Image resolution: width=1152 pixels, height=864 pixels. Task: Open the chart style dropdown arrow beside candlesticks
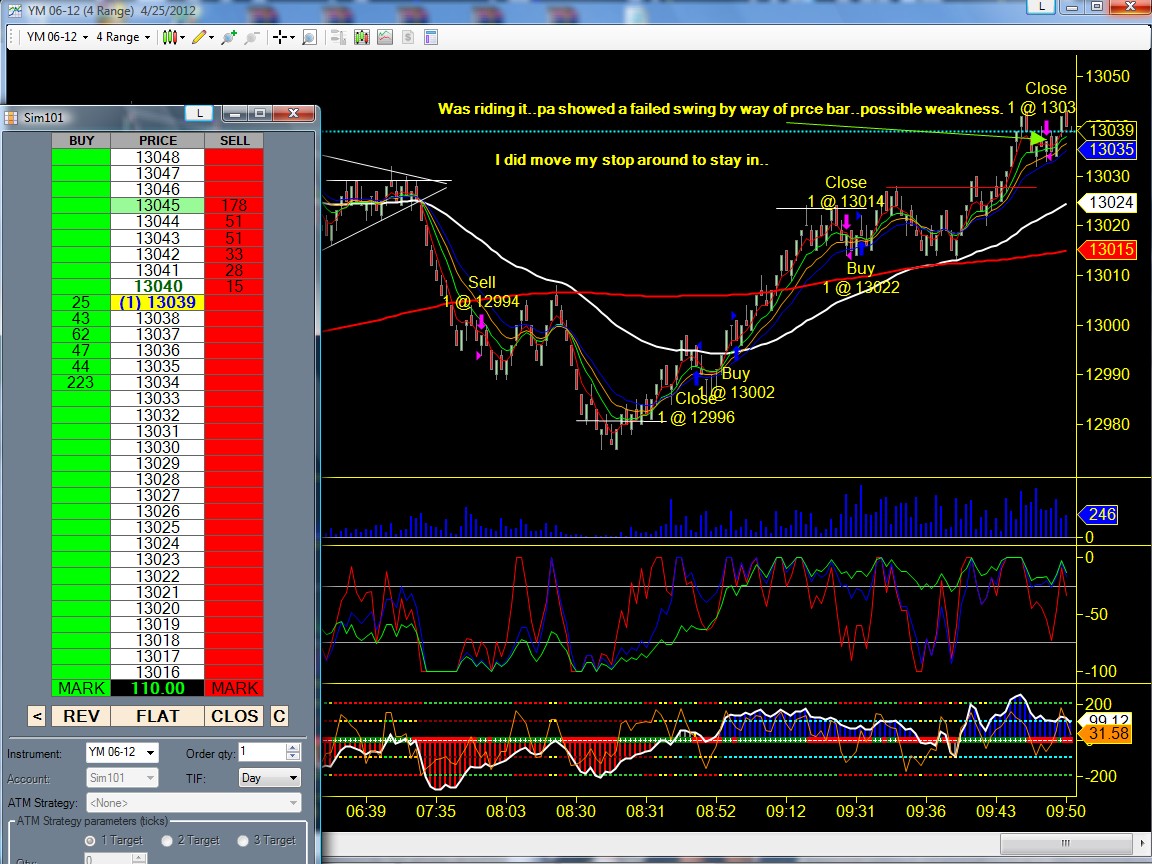(182, 37)
